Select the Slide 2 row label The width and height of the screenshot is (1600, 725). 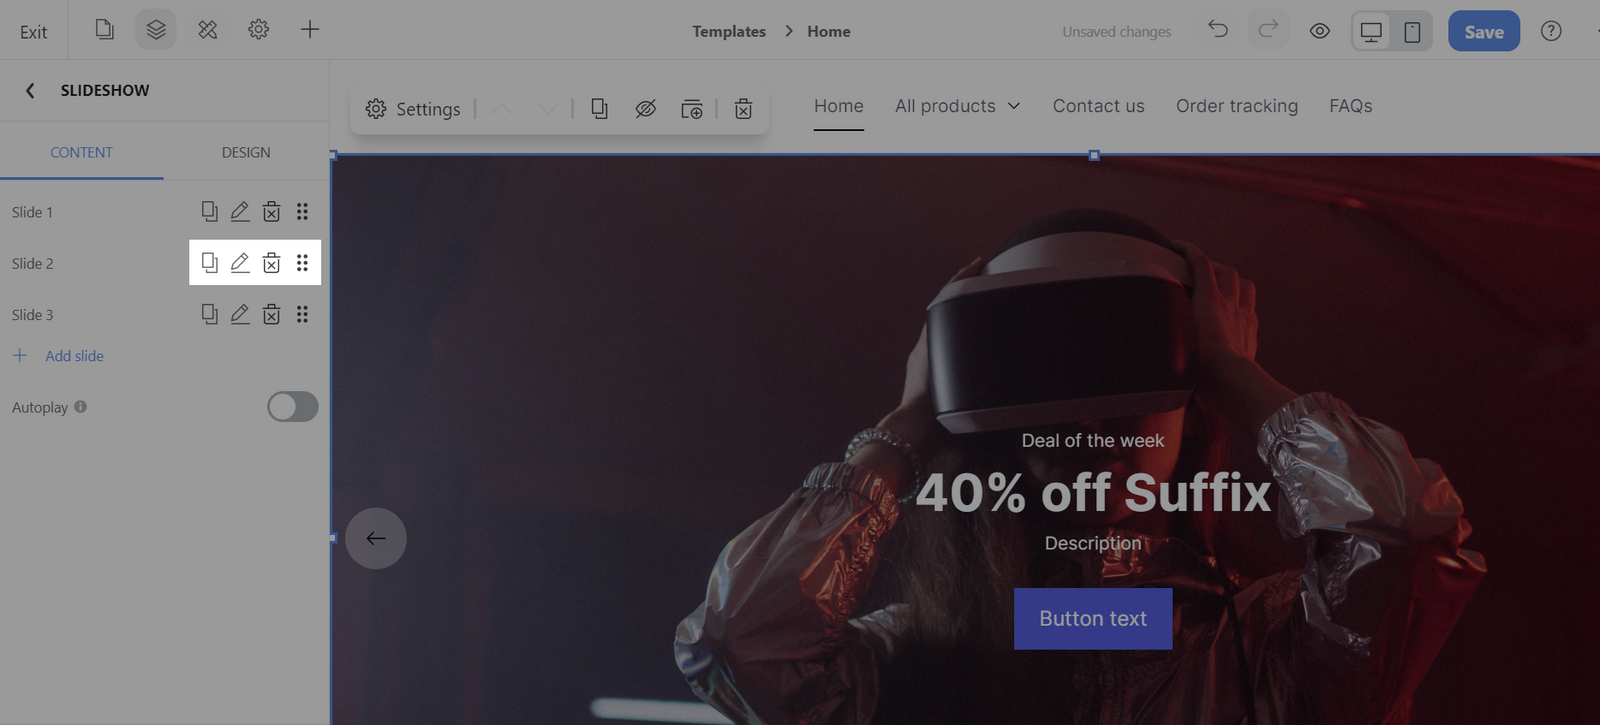click(x=32, y=263)
